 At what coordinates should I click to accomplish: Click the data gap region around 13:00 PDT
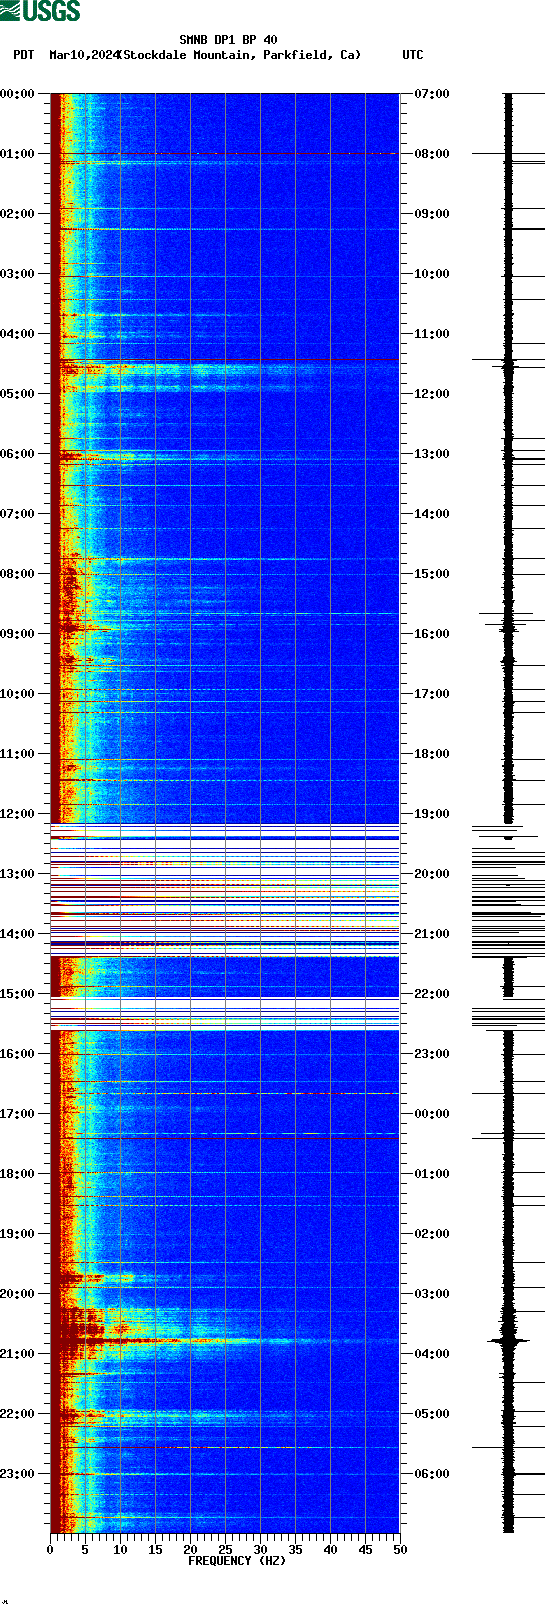pos(225,890)
